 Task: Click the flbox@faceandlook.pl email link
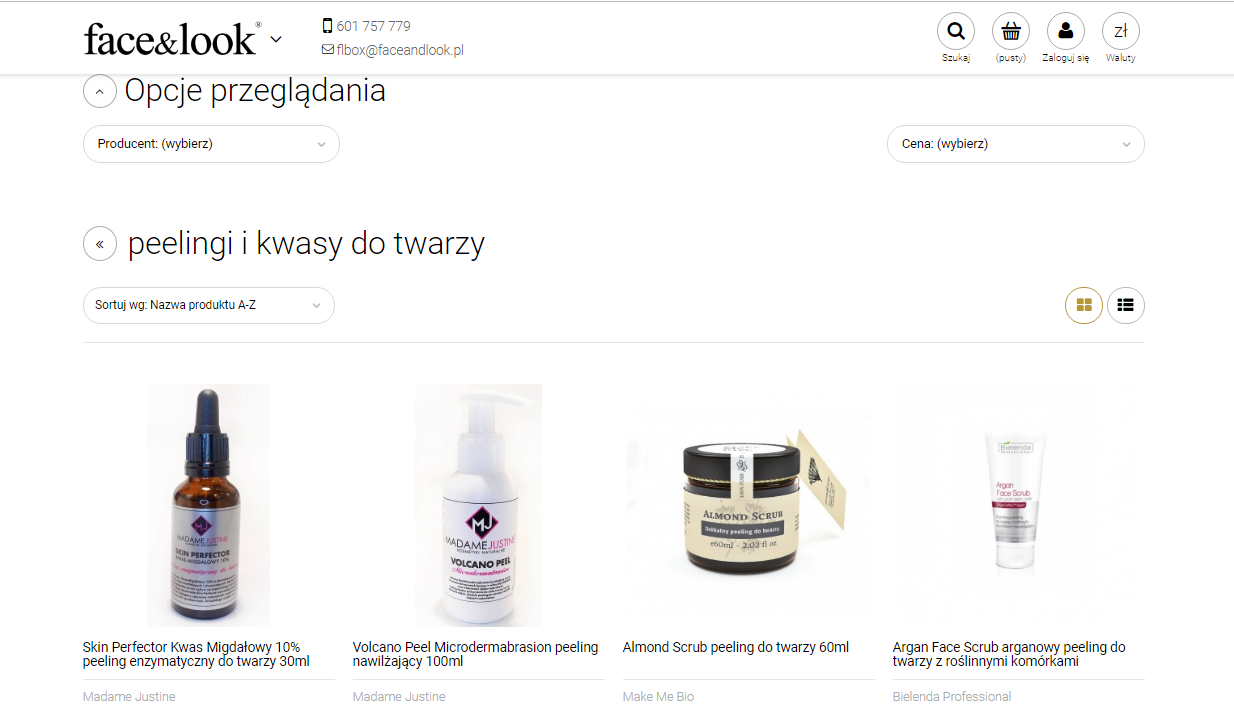pyautogui.click(x=393, y=50)
